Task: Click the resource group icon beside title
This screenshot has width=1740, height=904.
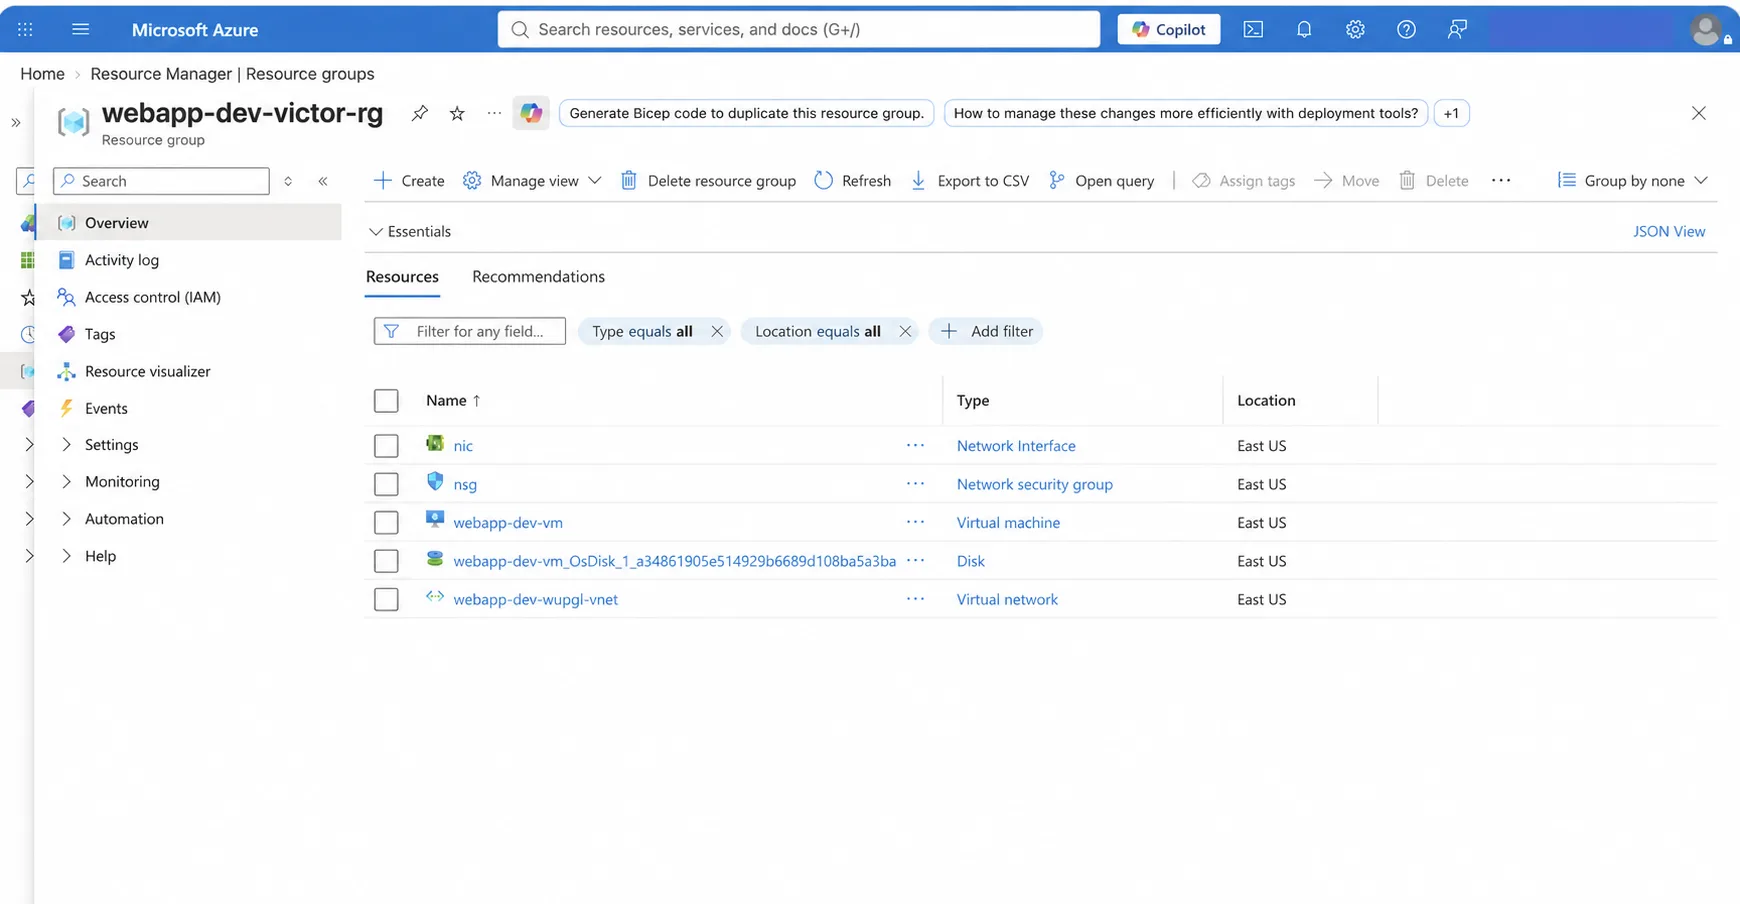Action: [73, 122]
